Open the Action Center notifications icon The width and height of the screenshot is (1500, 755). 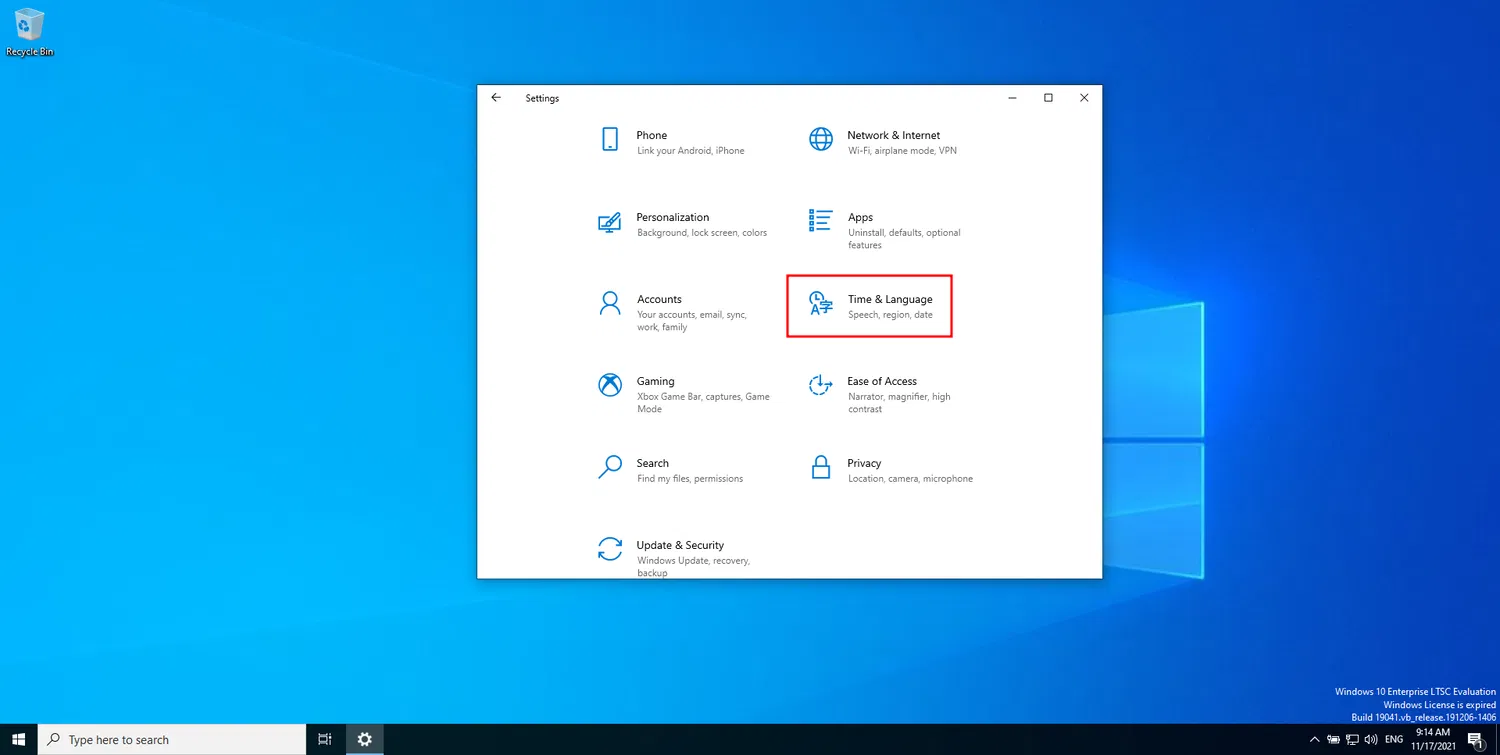tap(1474, 739)
